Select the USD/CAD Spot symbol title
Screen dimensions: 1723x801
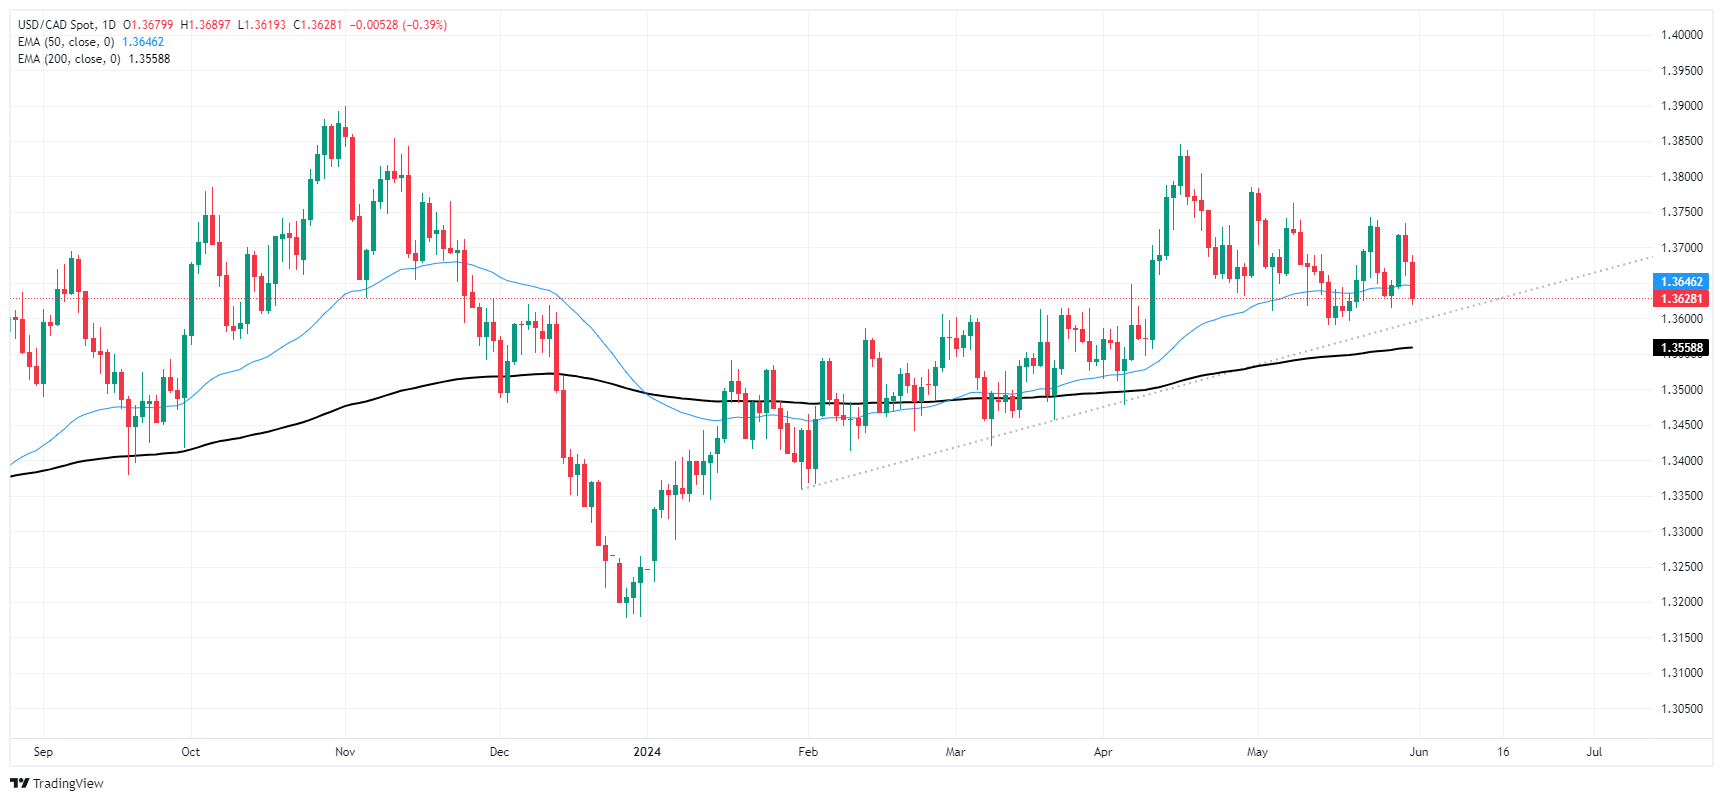click(x=57, y=25)
